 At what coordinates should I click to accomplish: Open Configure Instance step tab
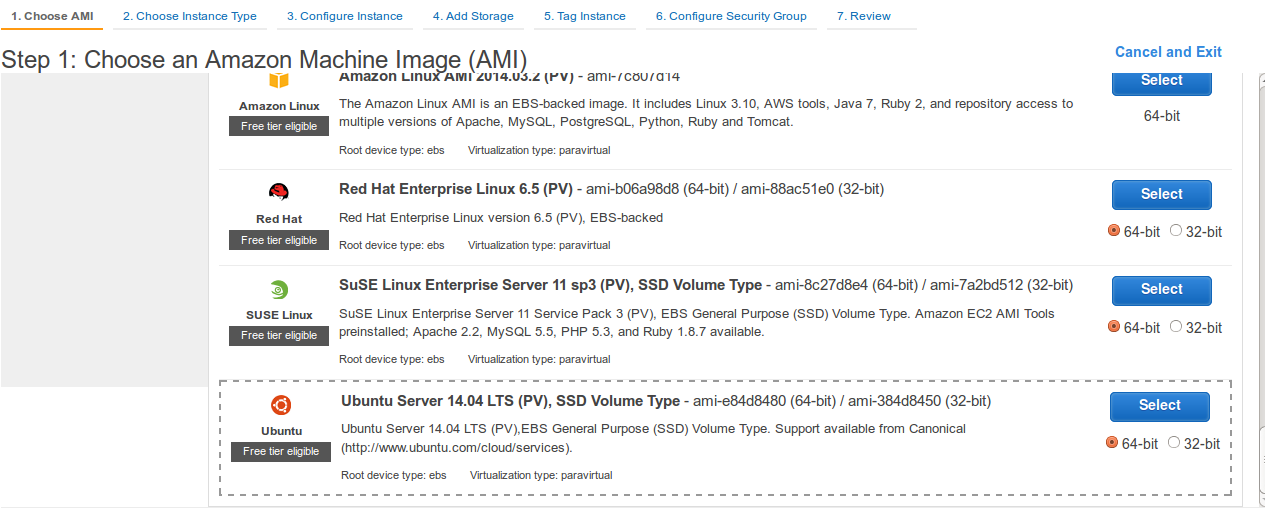[x=345, y=16]
